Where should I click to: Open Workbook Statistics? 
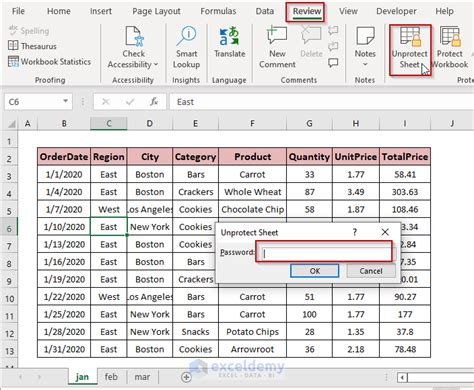49,62
